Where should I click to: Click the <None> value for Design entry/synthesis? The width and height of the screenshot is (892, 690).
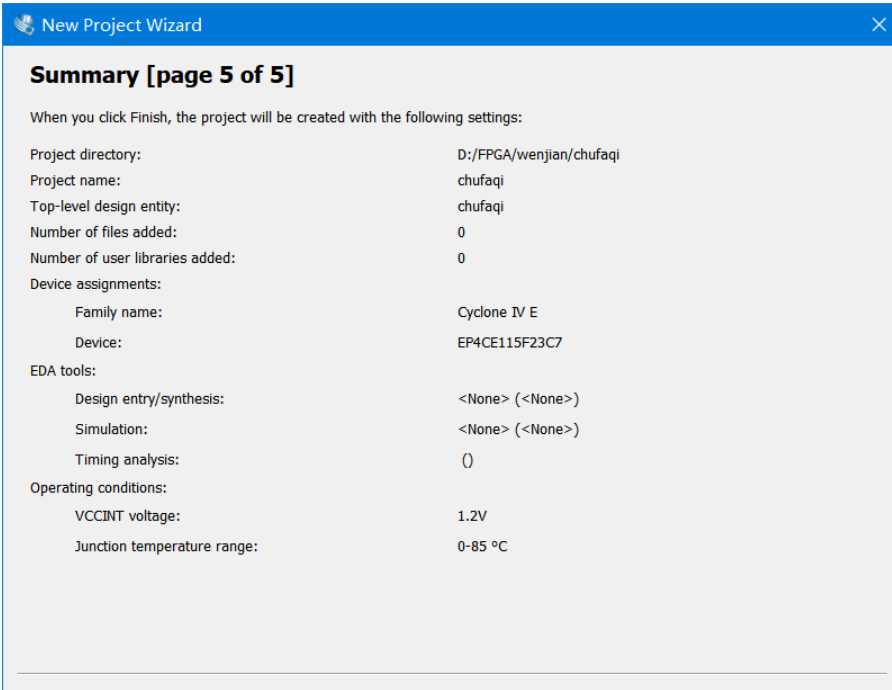(518, 399)
